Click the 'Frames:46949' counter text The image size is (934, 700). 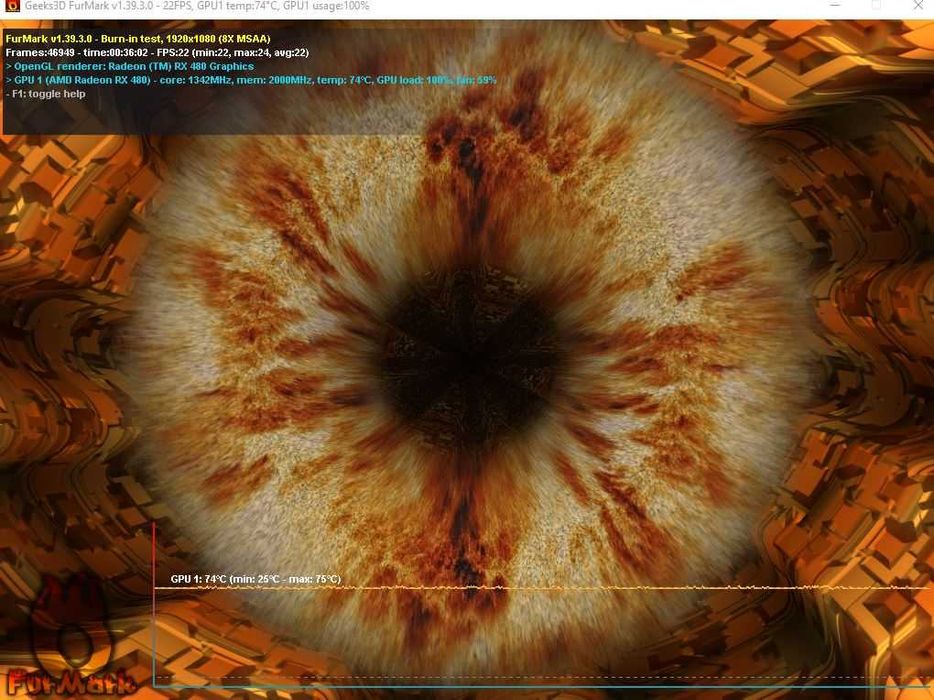click(40, 53)
